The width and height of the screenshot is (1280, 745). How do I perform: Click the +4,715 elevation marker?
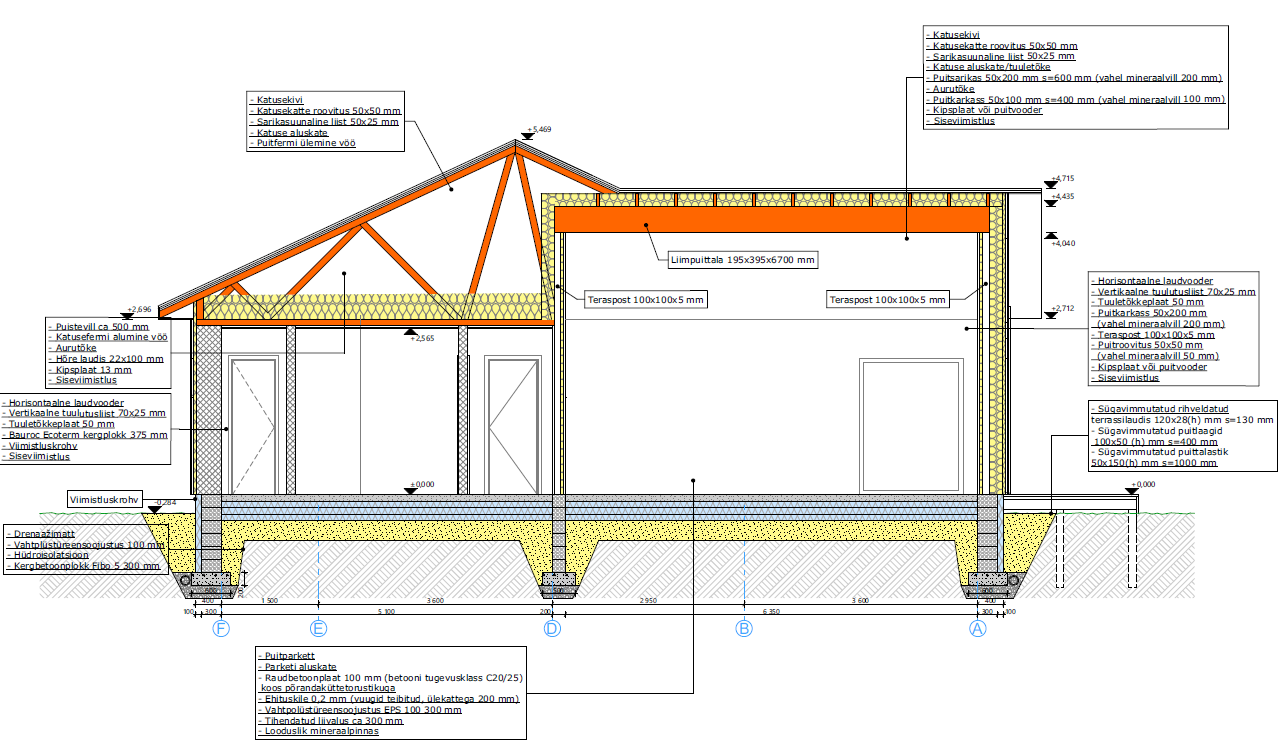pos(1061,179)
